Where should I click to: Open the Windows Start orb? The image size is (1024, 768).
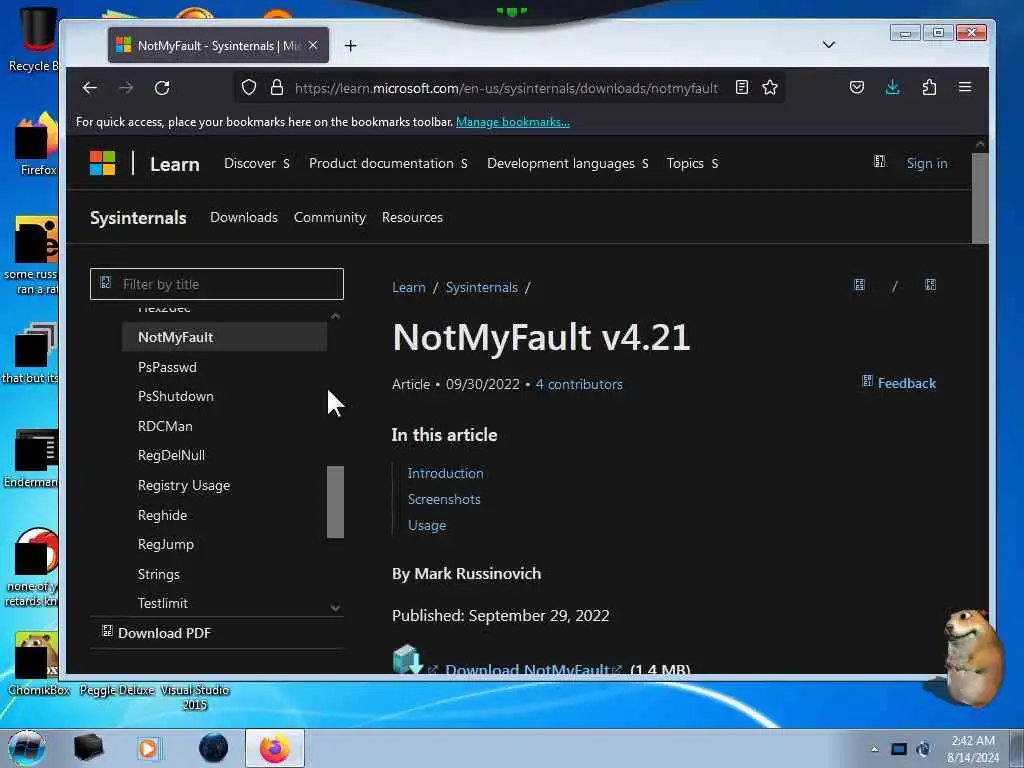pyautogui.click(x=27, y=748)
